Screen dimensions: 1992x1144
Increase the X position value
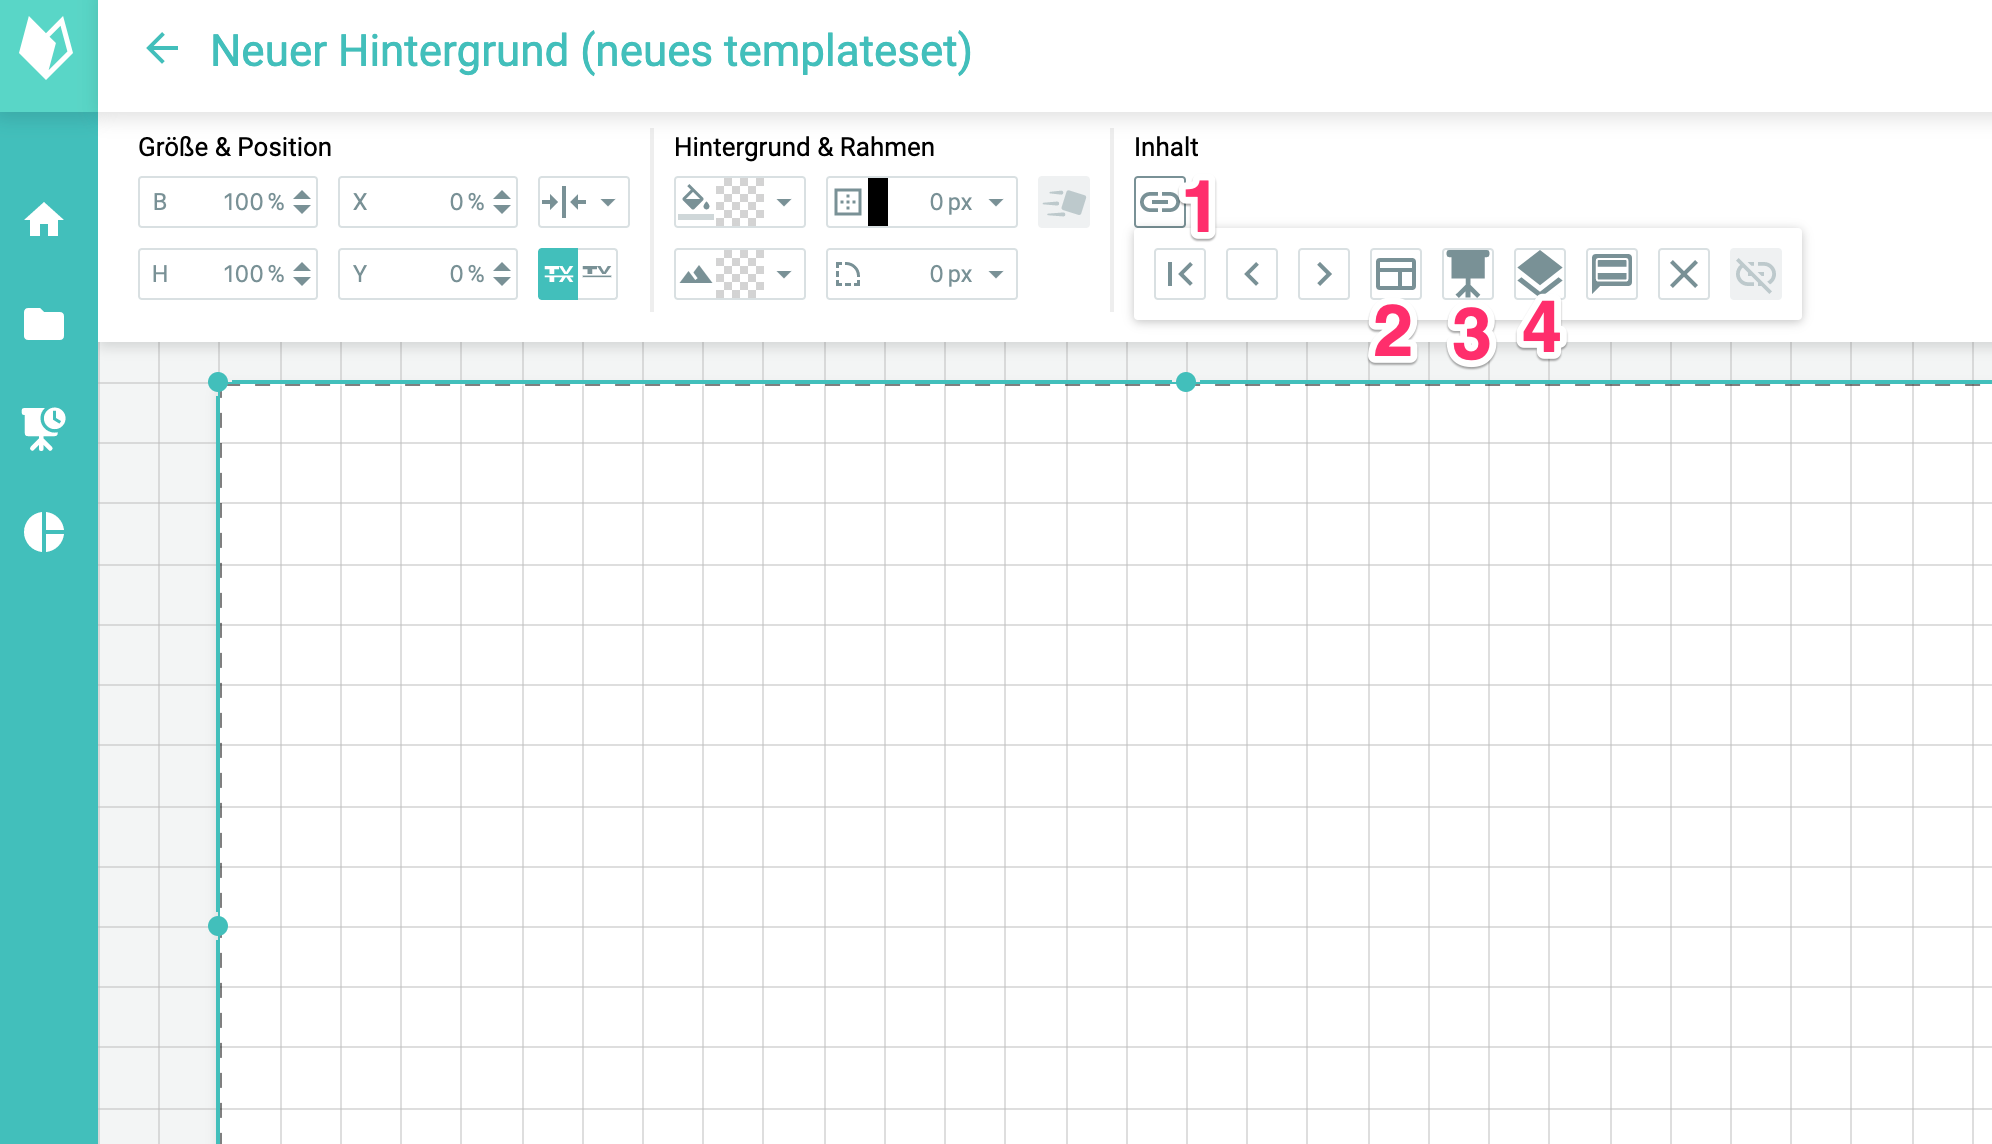pyautogui.click(x=502, y=193)
